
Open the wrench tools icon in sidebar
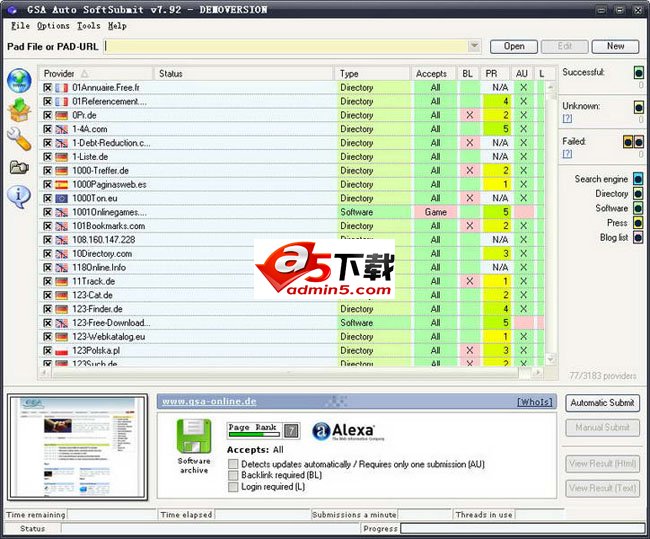click(x=19, y=139)
